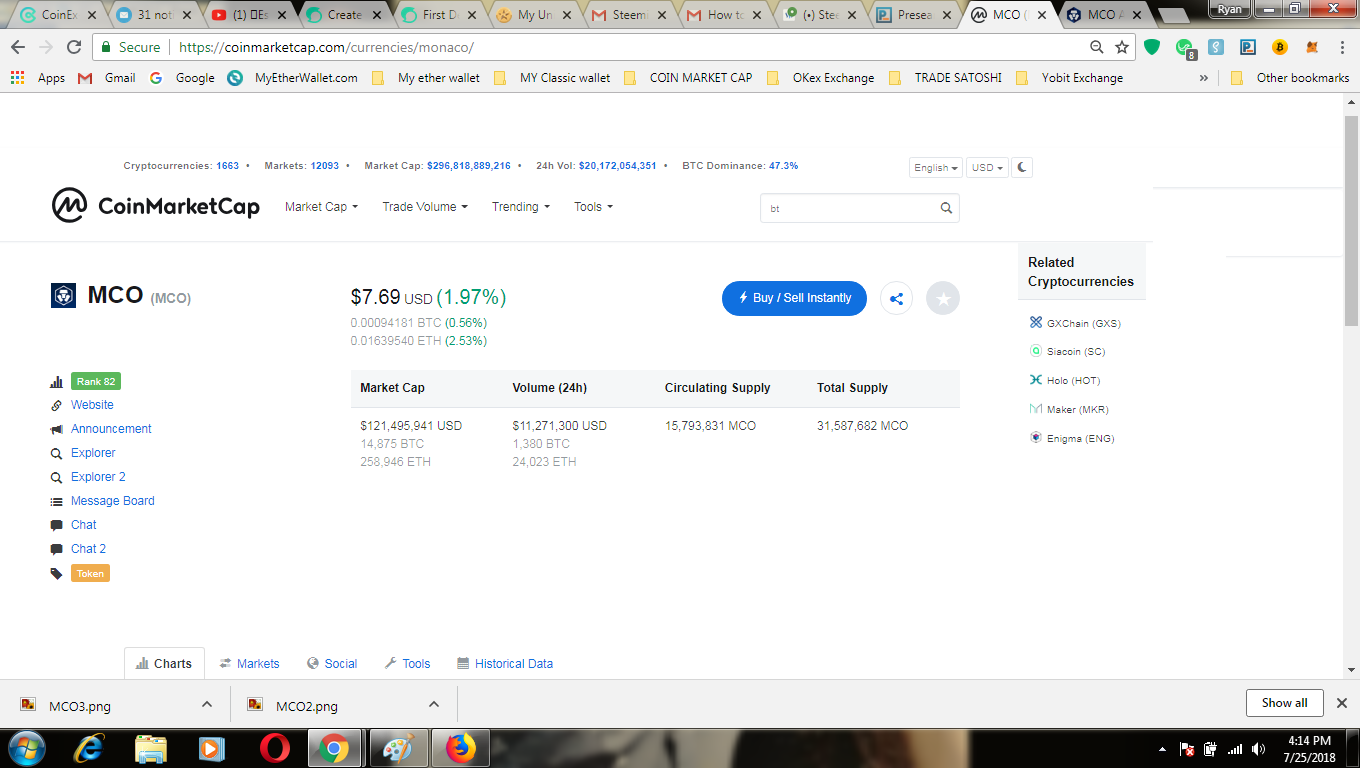Click the Markets count 12093 link
Screen dimensions: 1360x768
325,166
